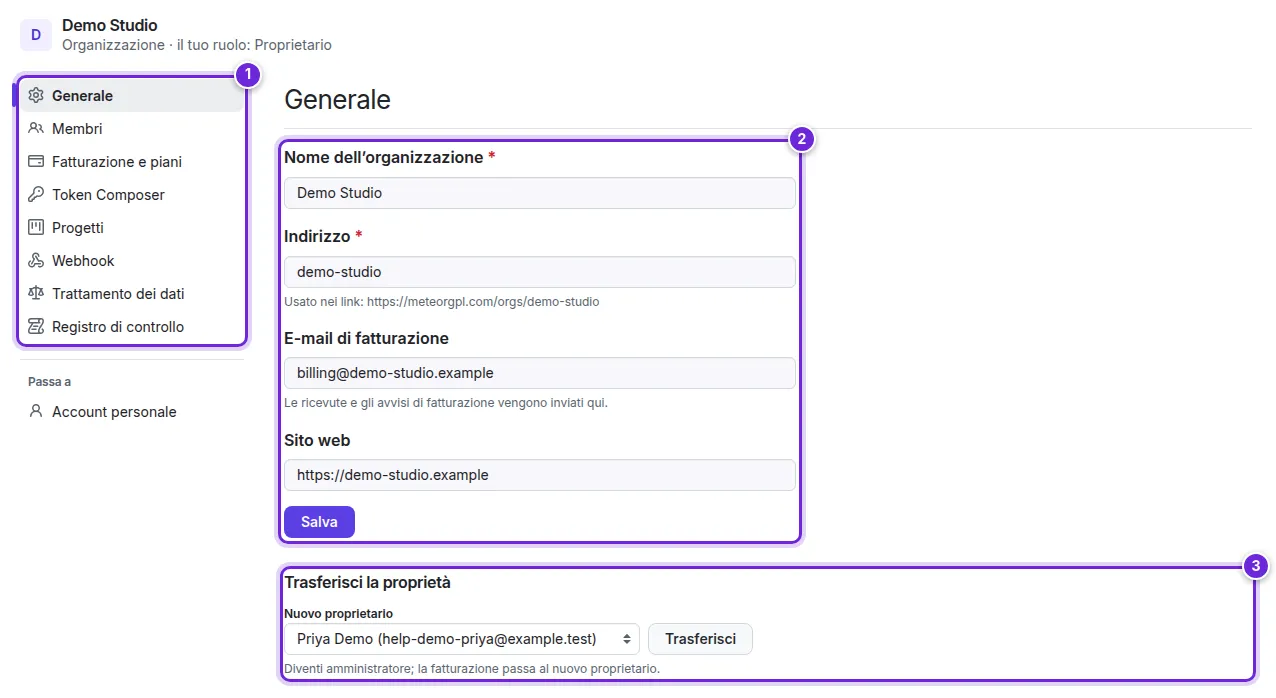
Task: Click the Registro di controllo log icon
Action: [36, 327]
